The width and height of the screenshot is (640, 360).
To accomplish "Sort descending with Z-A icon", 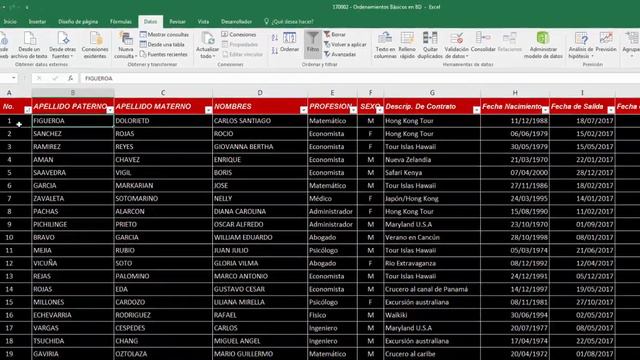I will [x=275, y=51].
